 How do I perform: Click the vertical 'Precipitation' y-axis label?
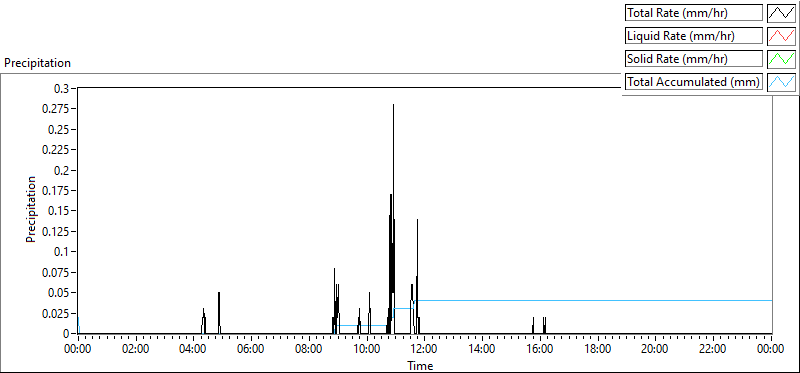click(31, 209)
